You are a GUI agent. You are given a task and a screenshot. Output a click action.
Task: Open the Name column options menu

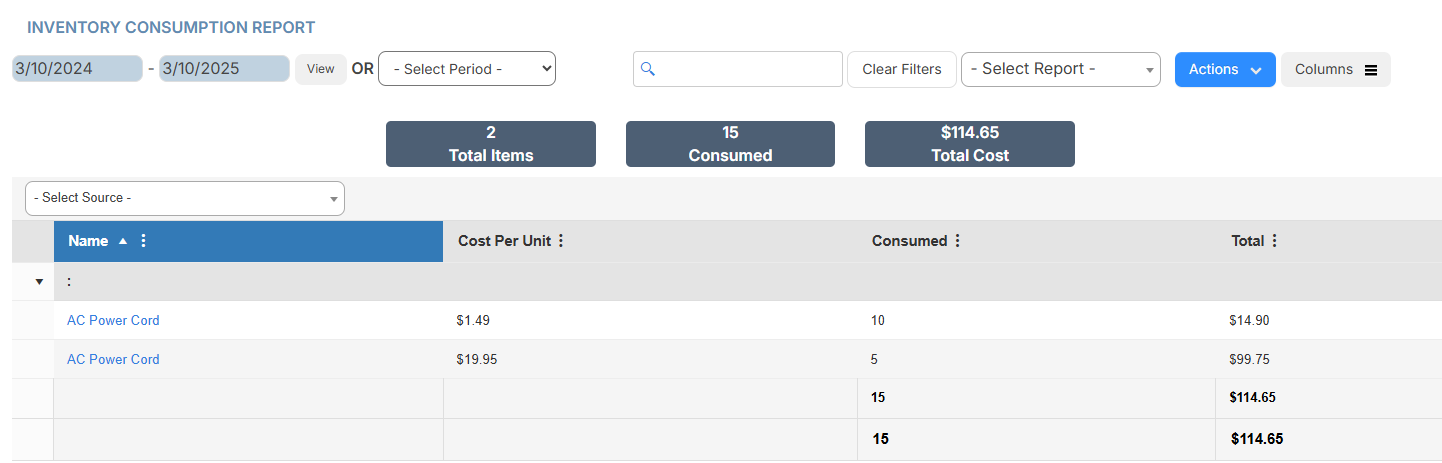point(143,241)
